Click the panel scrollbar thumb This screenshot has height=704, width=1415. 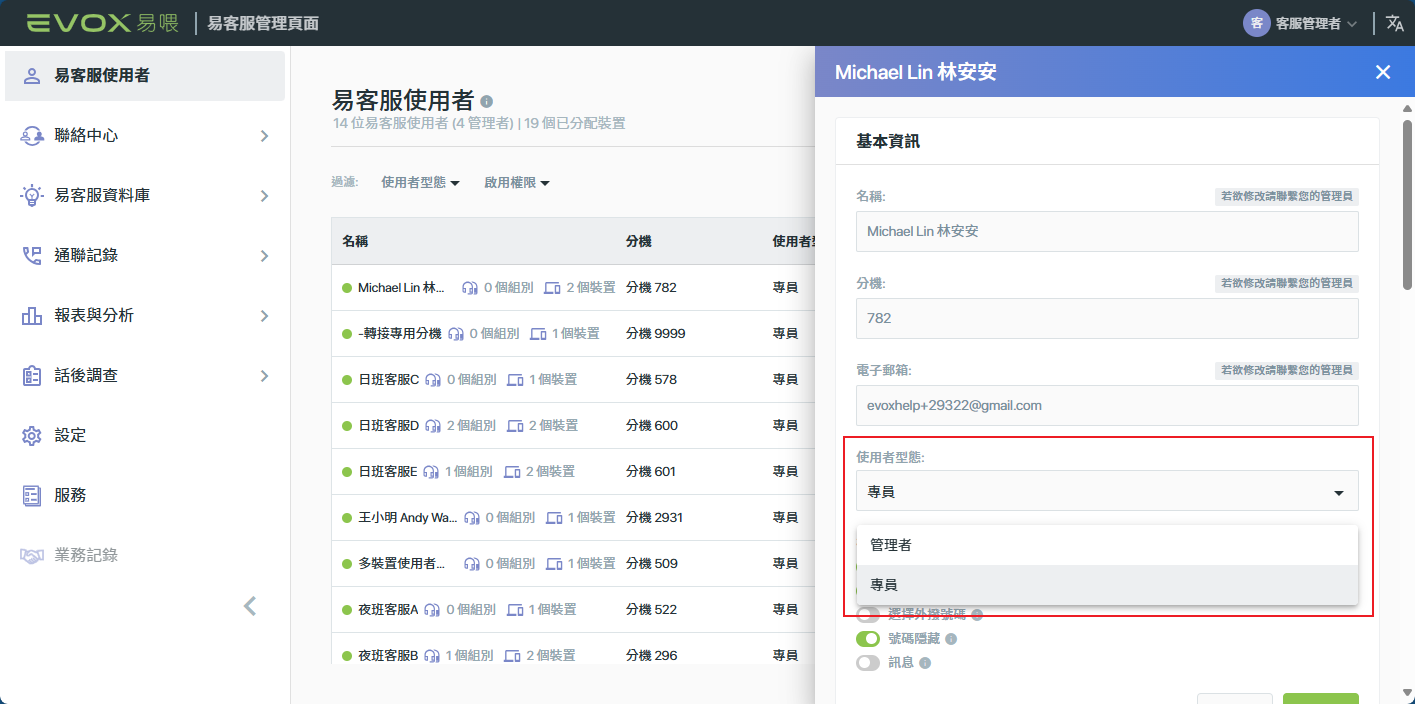(1407, 203)
